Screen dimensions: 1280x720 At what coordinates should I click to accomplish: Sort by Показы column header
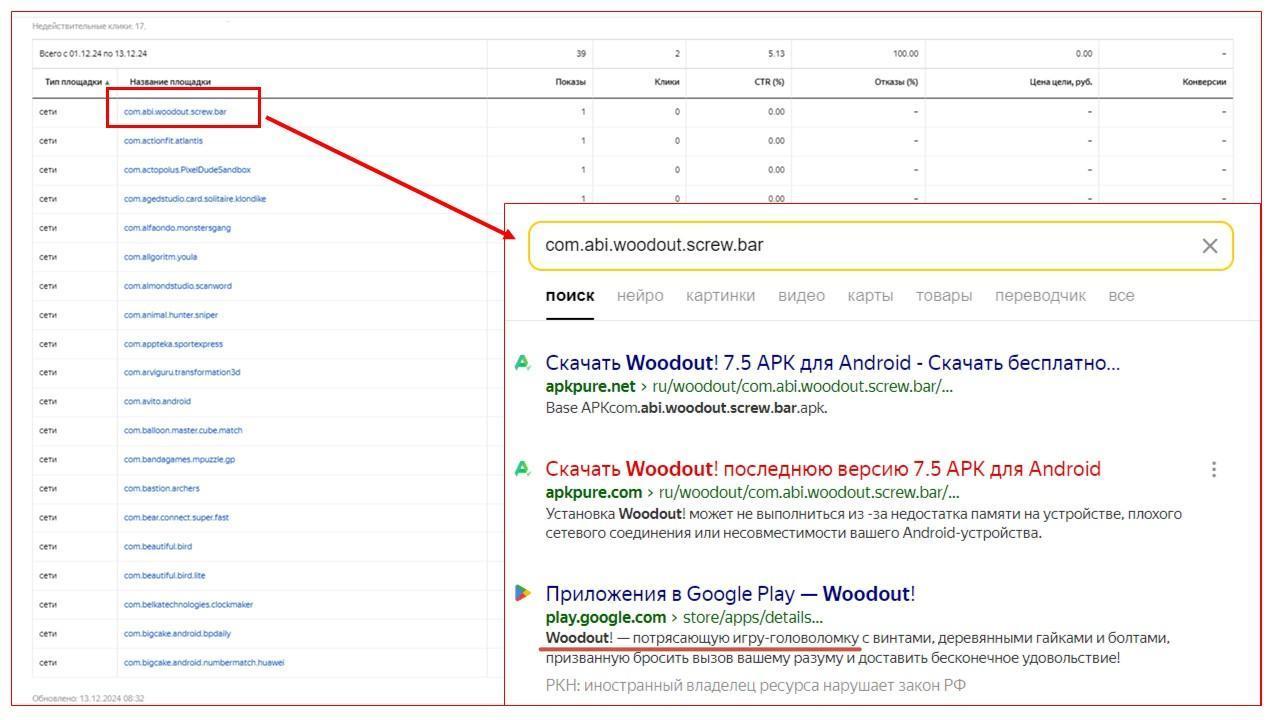(570, 82)
